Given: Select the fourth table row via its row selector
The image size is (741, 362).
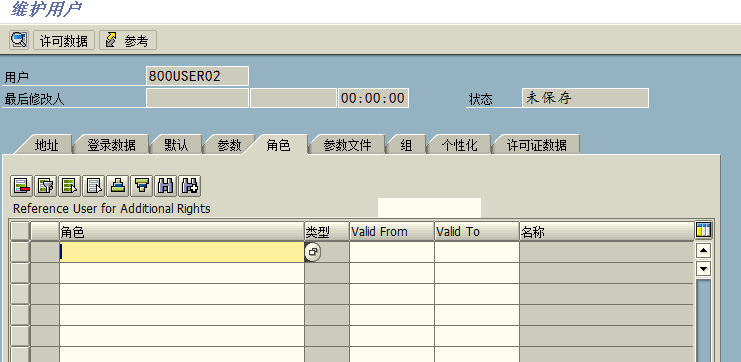Looking at the screenshot, I should 20,315.
